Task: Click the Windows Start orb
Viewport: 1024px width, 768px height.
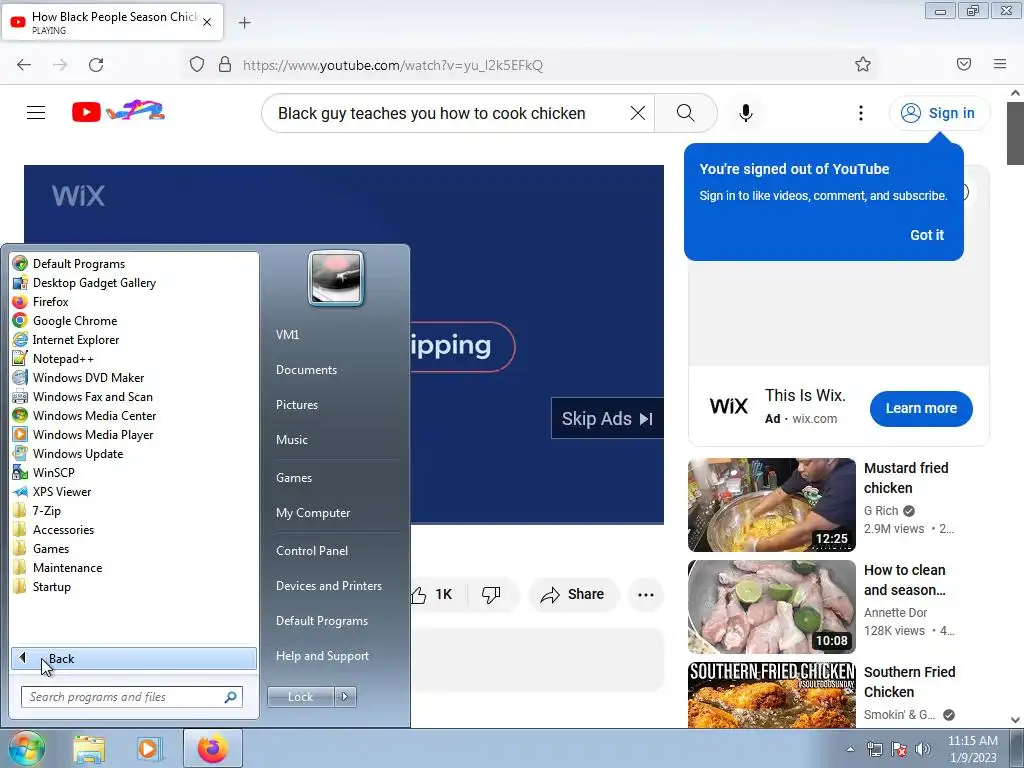Action: click(x=26, y=748)
